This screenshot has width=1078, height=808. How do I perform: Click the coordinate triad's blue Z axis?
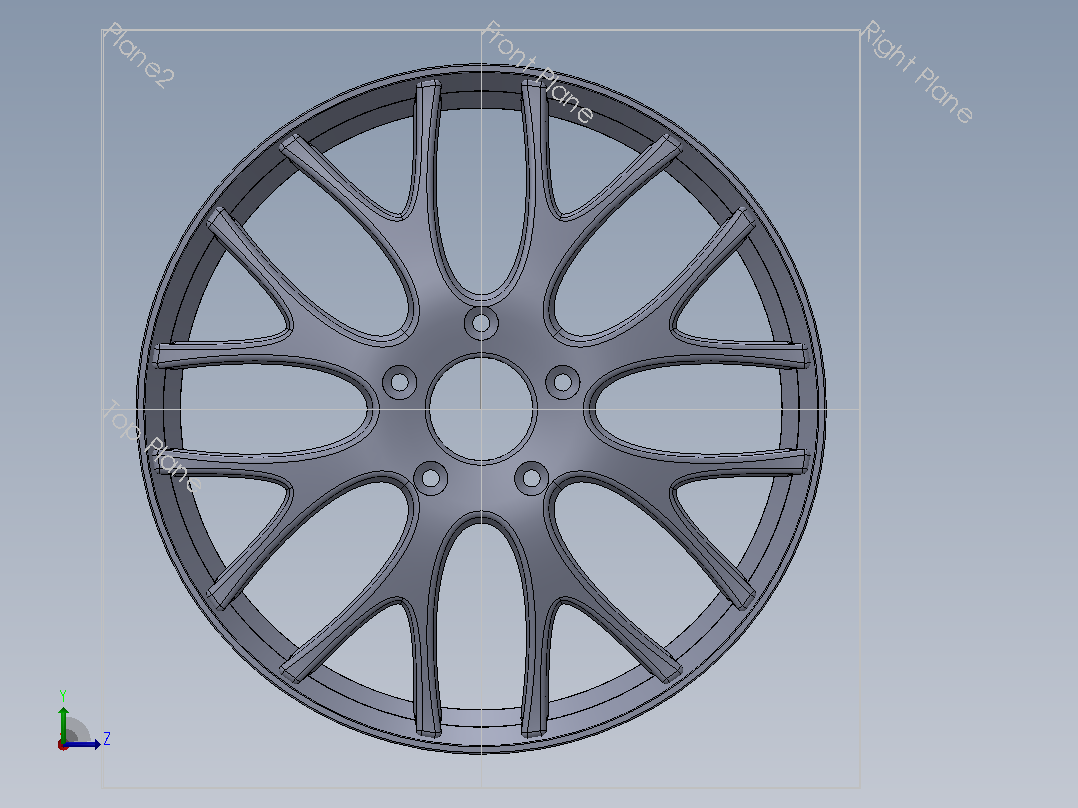coord(82,744)
